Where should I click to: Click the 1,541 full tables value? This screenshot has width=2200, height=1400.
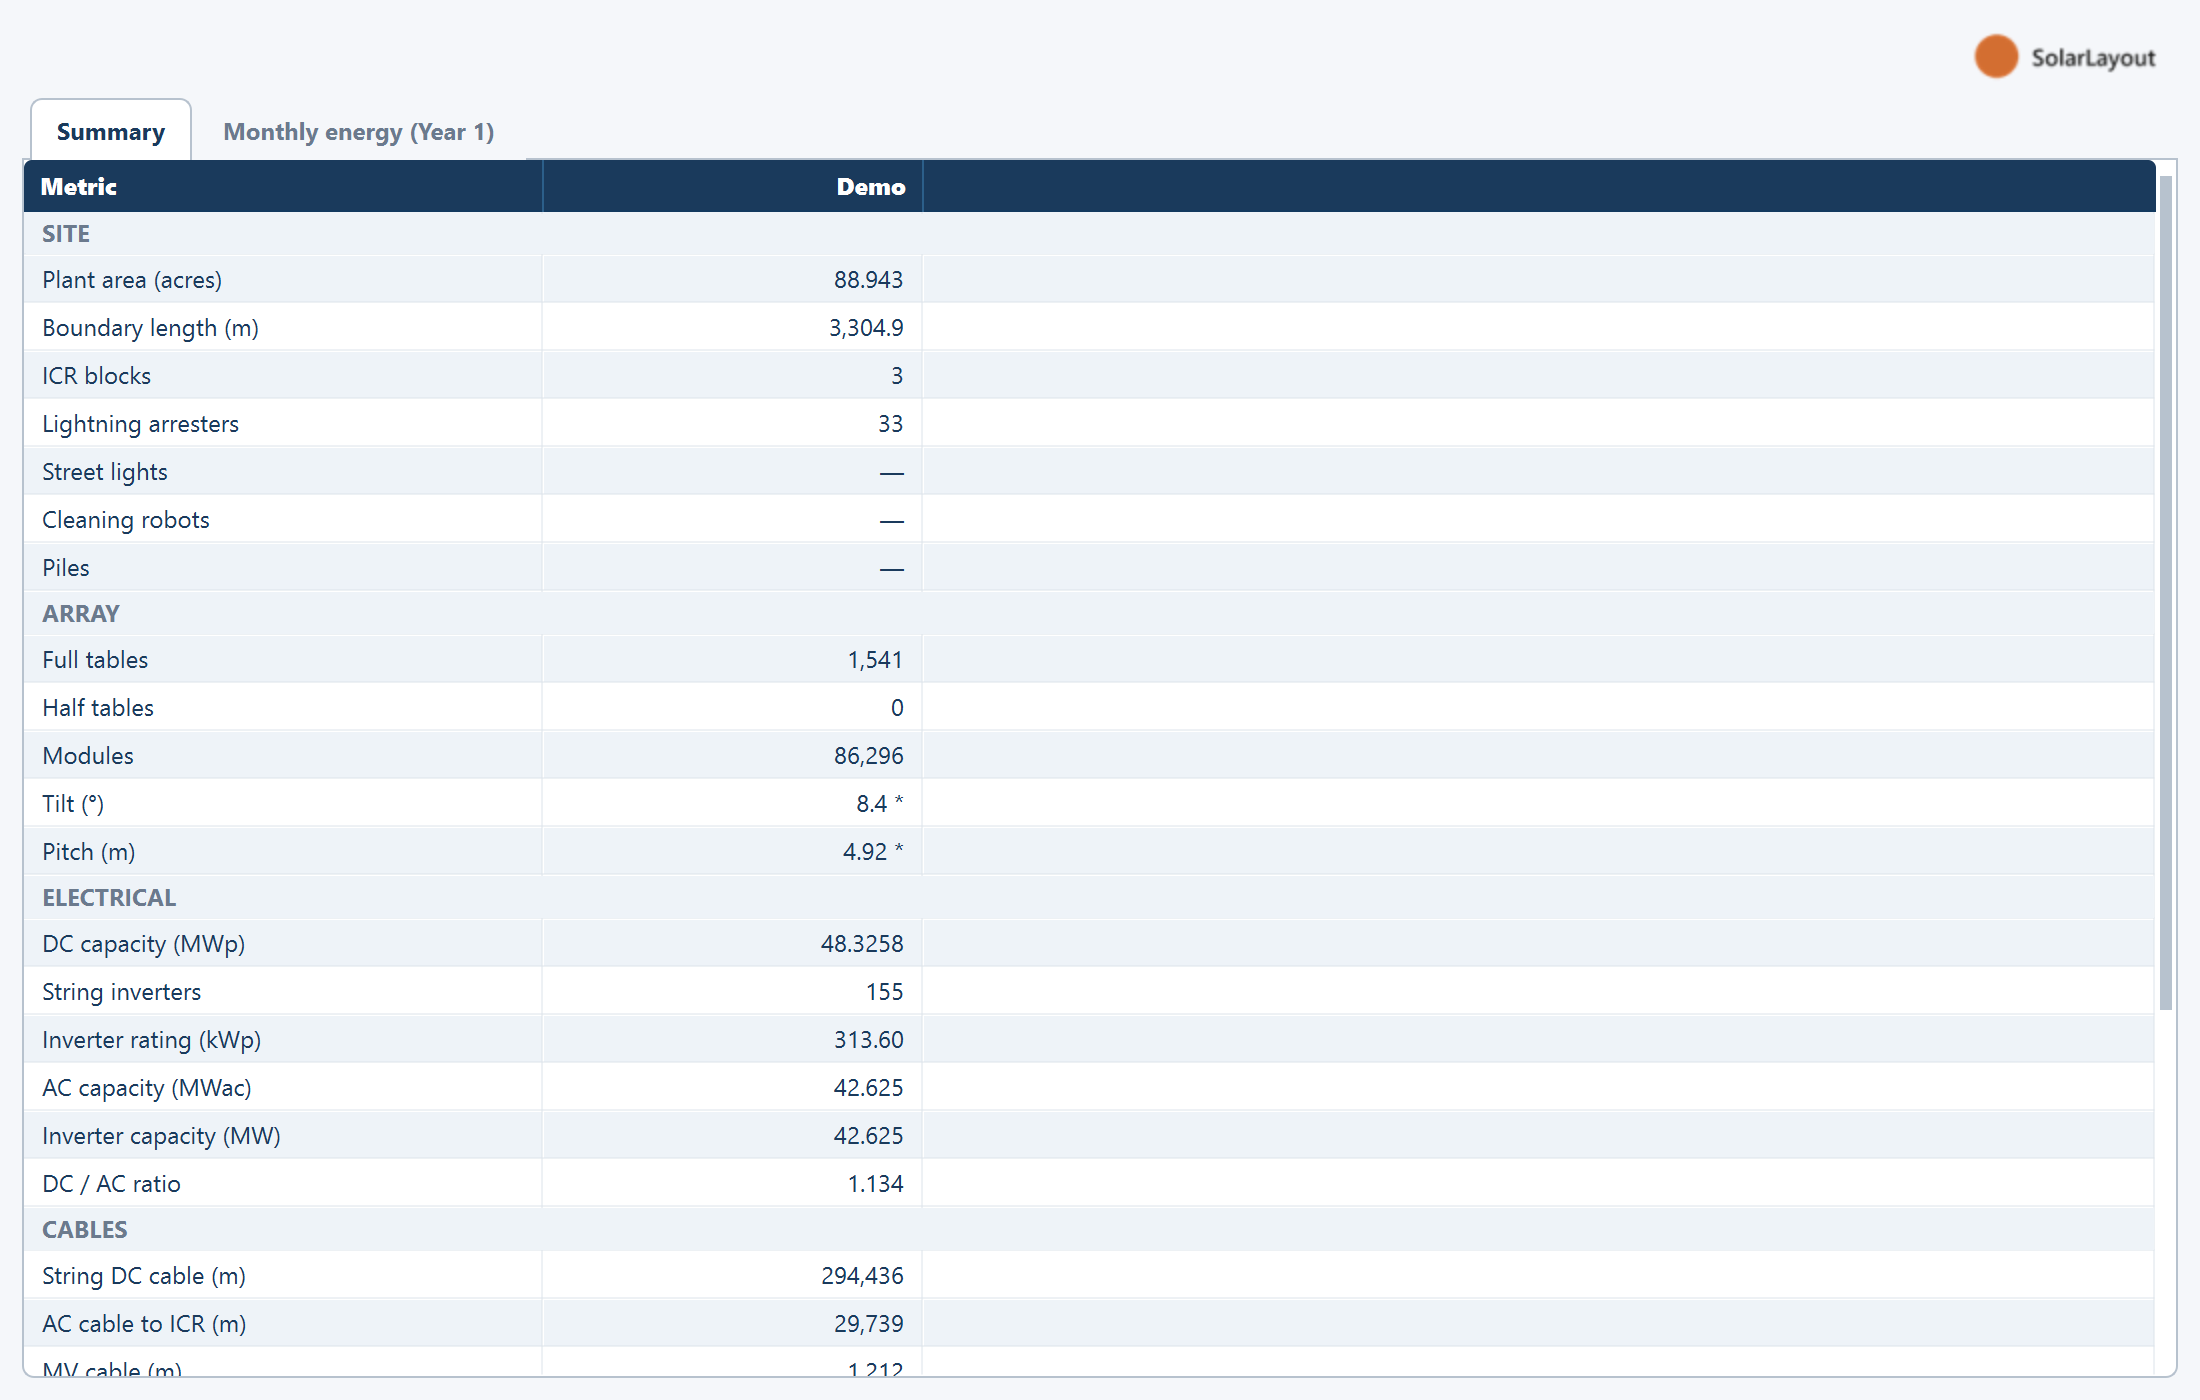click(x=875, y=660)
